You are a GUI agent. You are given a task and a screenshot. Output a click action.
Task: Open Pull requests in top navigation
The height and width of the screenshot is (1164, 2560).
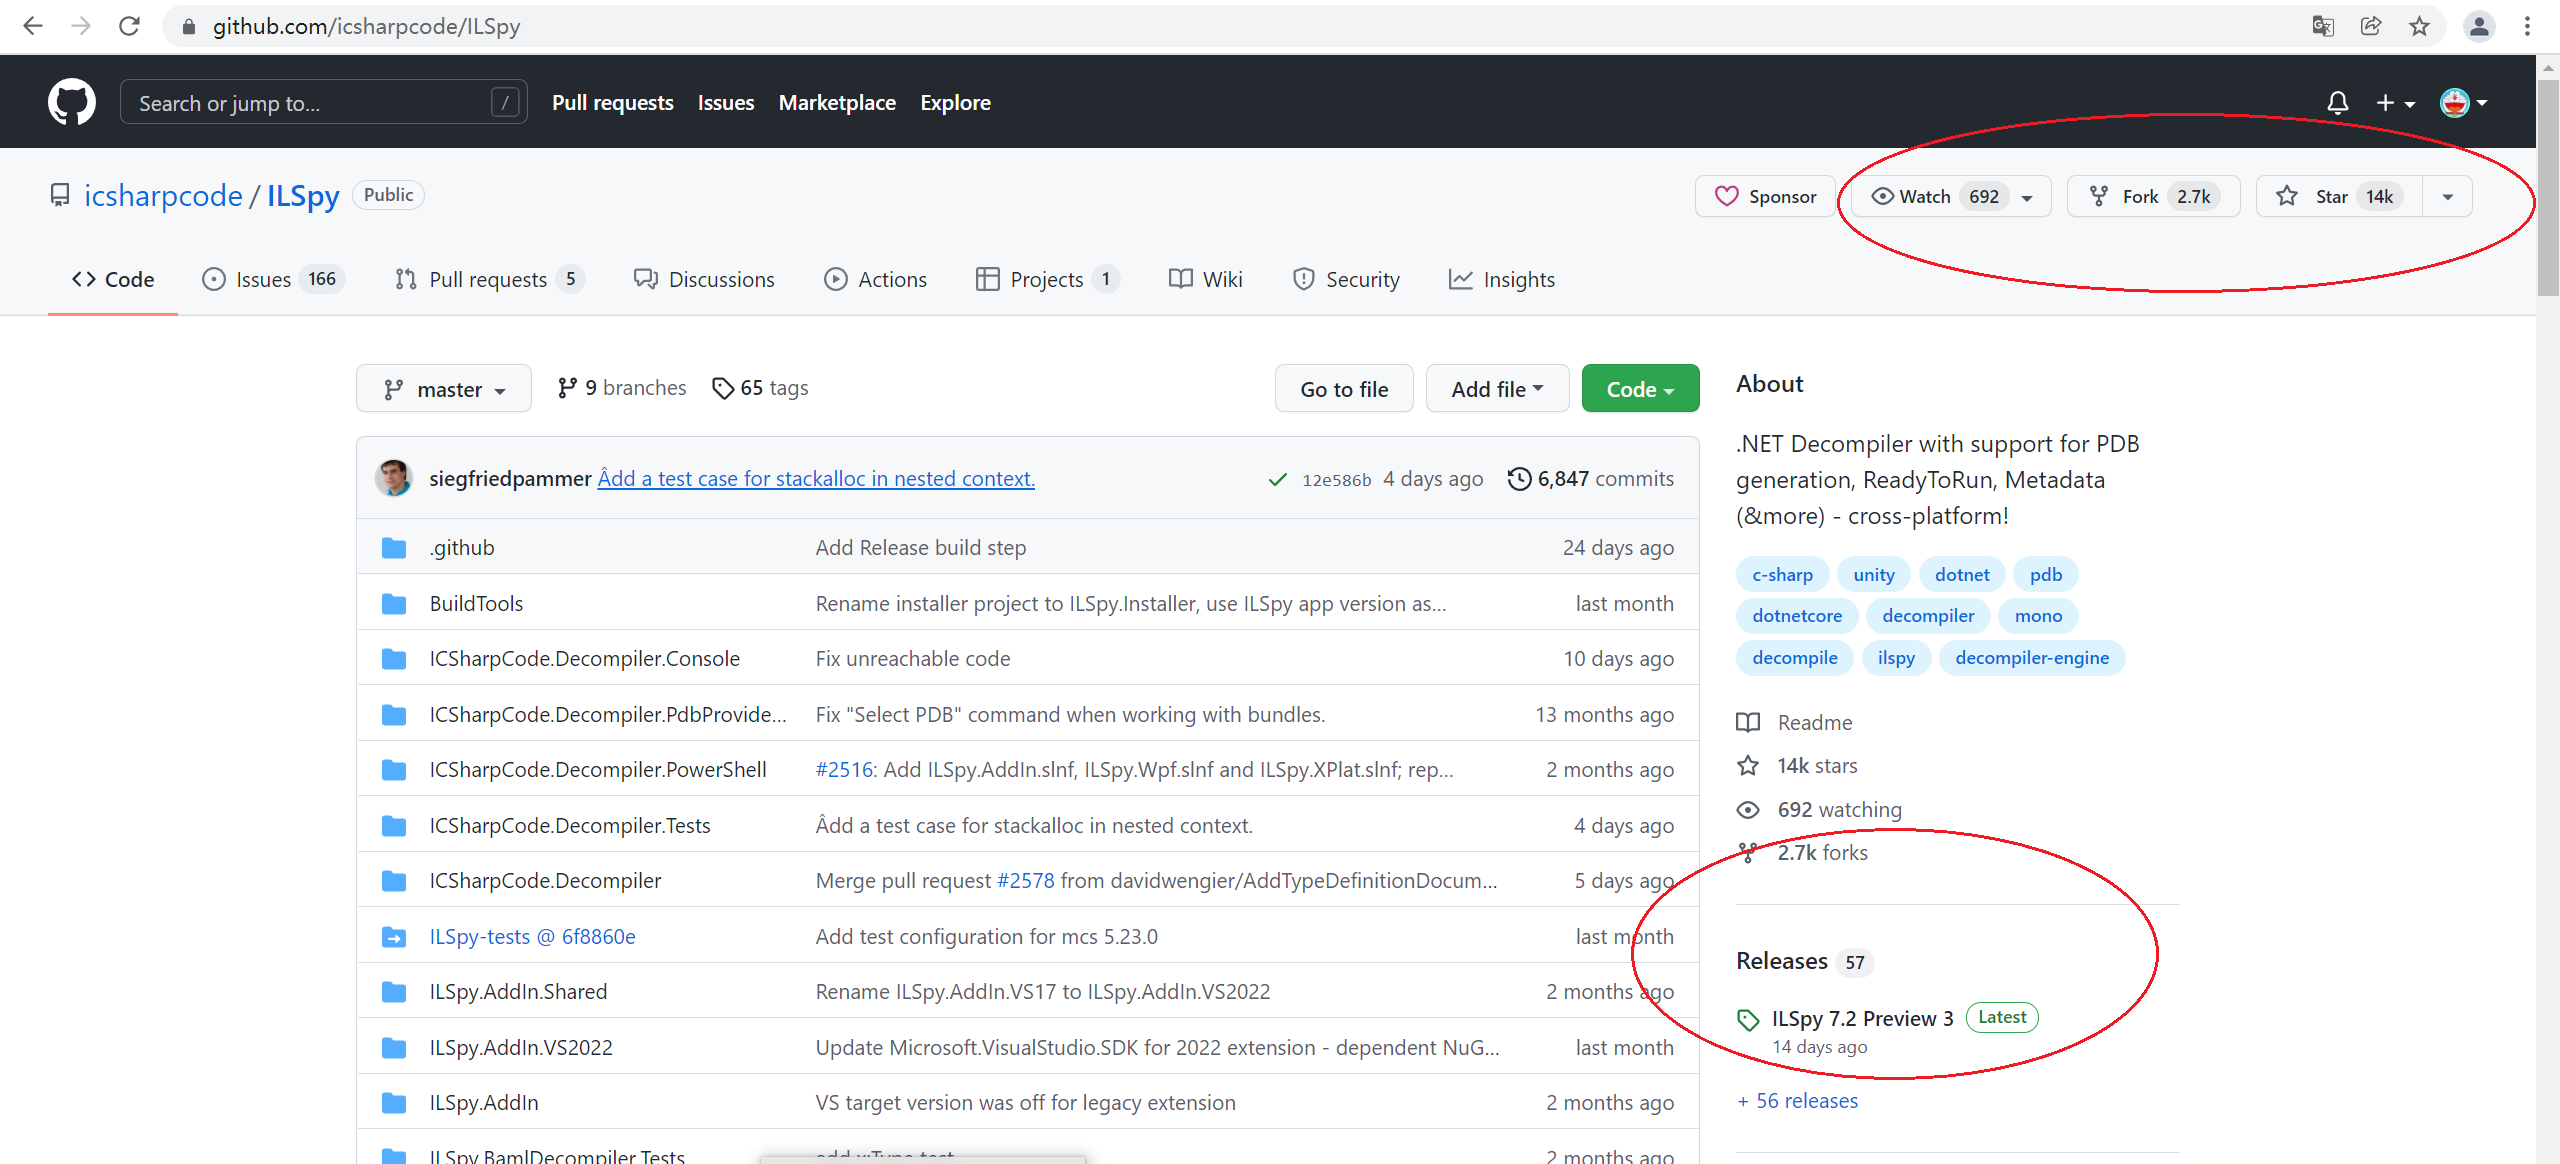click(x=613, y=102)
